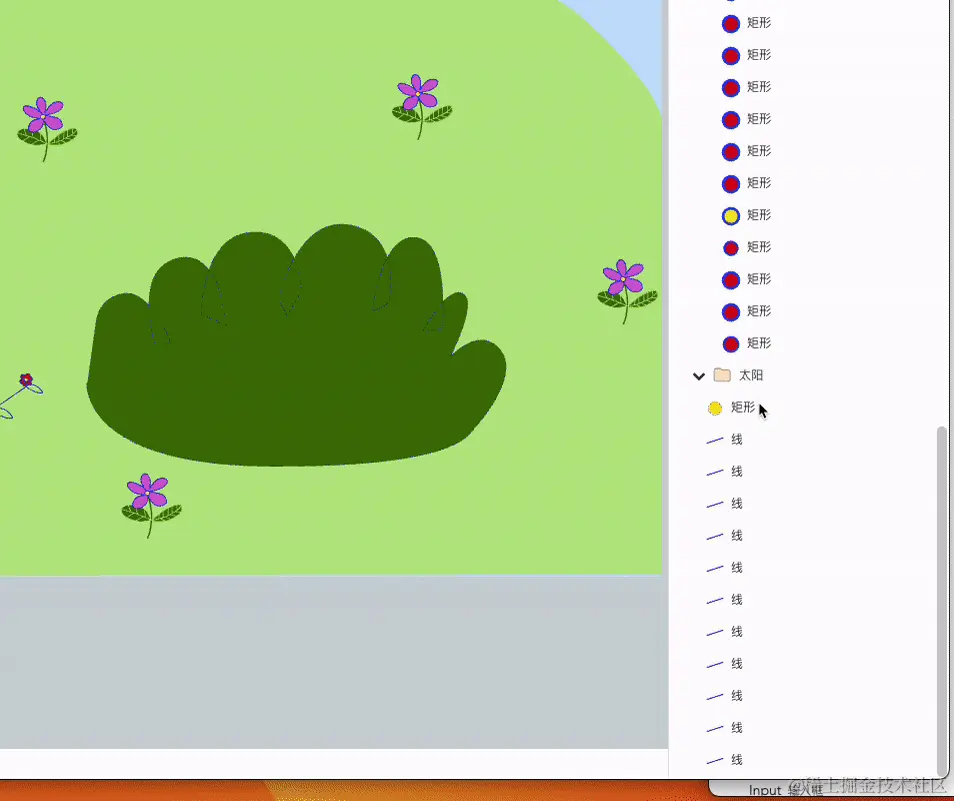Click the red thumbnail of the 矩形 layer above 太阳

pos(730,343)
